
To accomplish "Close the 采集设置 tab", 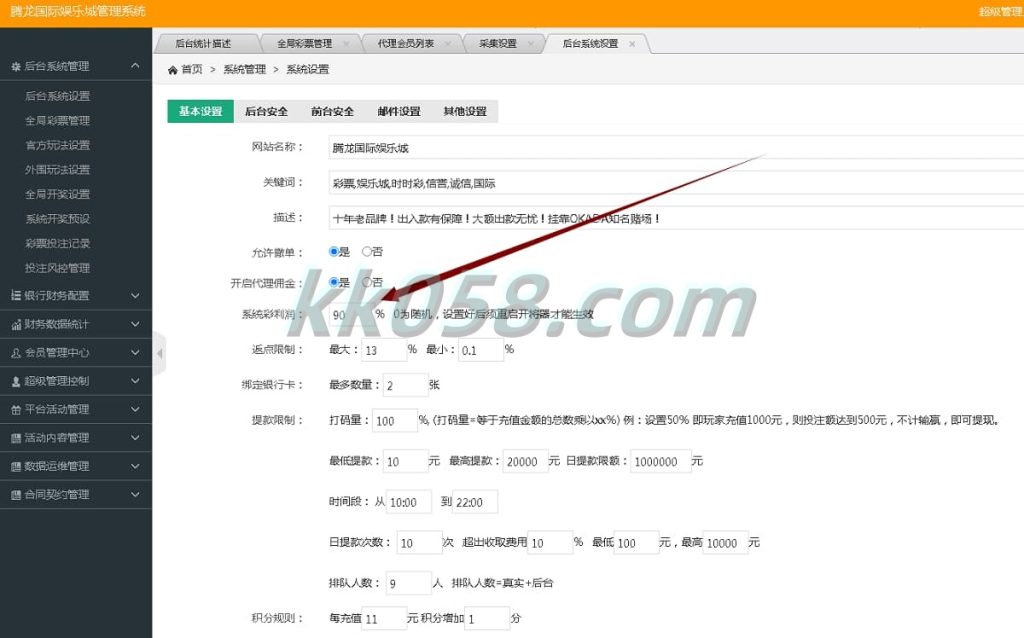I will 531,44.
